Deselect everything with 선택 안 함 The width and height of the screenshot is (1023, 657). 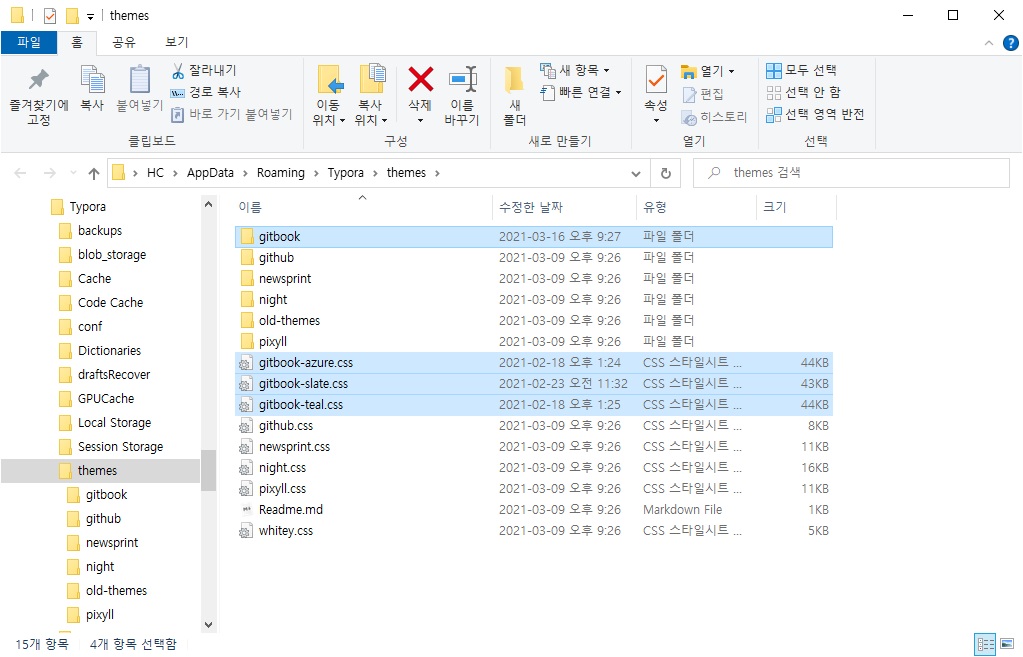[803, 92]
